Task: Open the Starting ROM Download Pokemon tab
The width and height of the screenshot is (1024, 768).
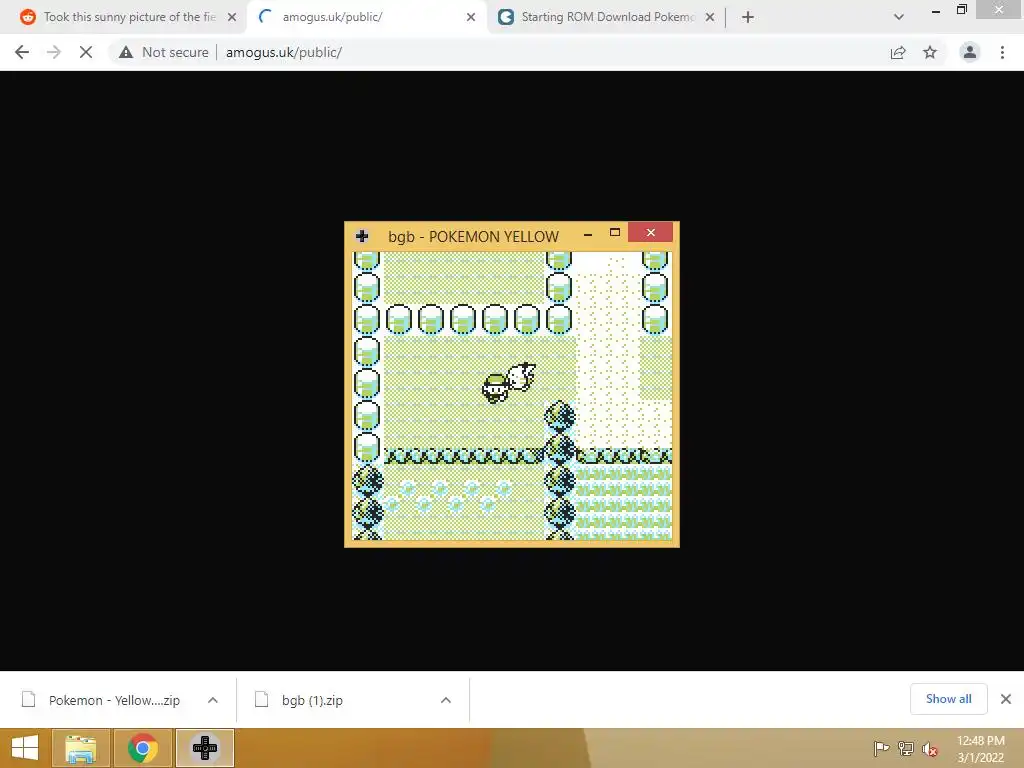Action: 607,17
